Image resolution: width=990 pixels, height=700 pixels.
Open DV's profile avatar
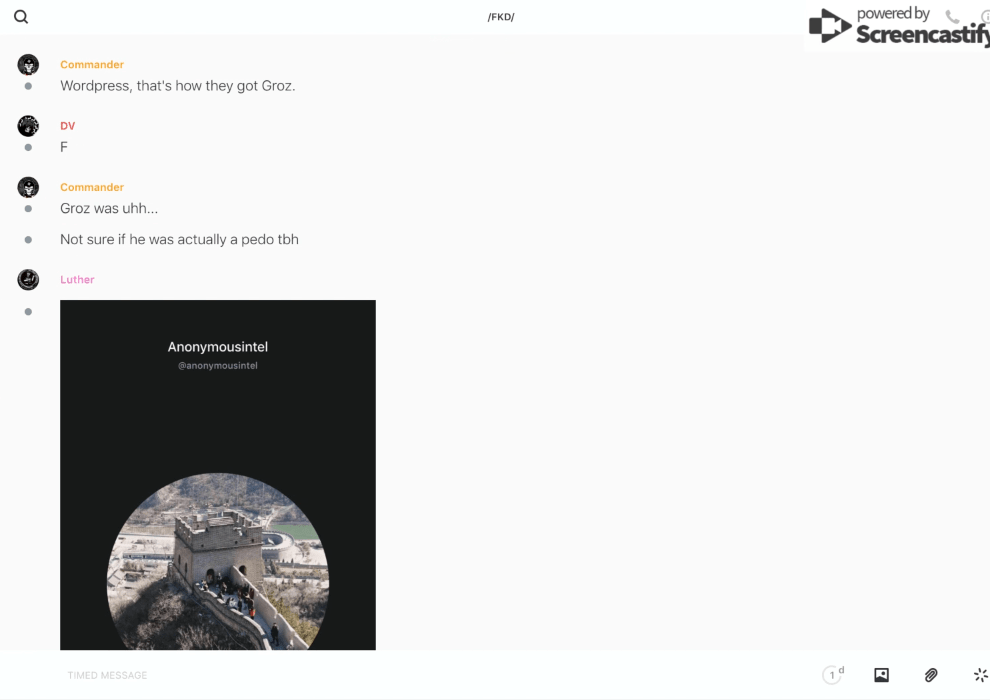coord(28,126)
